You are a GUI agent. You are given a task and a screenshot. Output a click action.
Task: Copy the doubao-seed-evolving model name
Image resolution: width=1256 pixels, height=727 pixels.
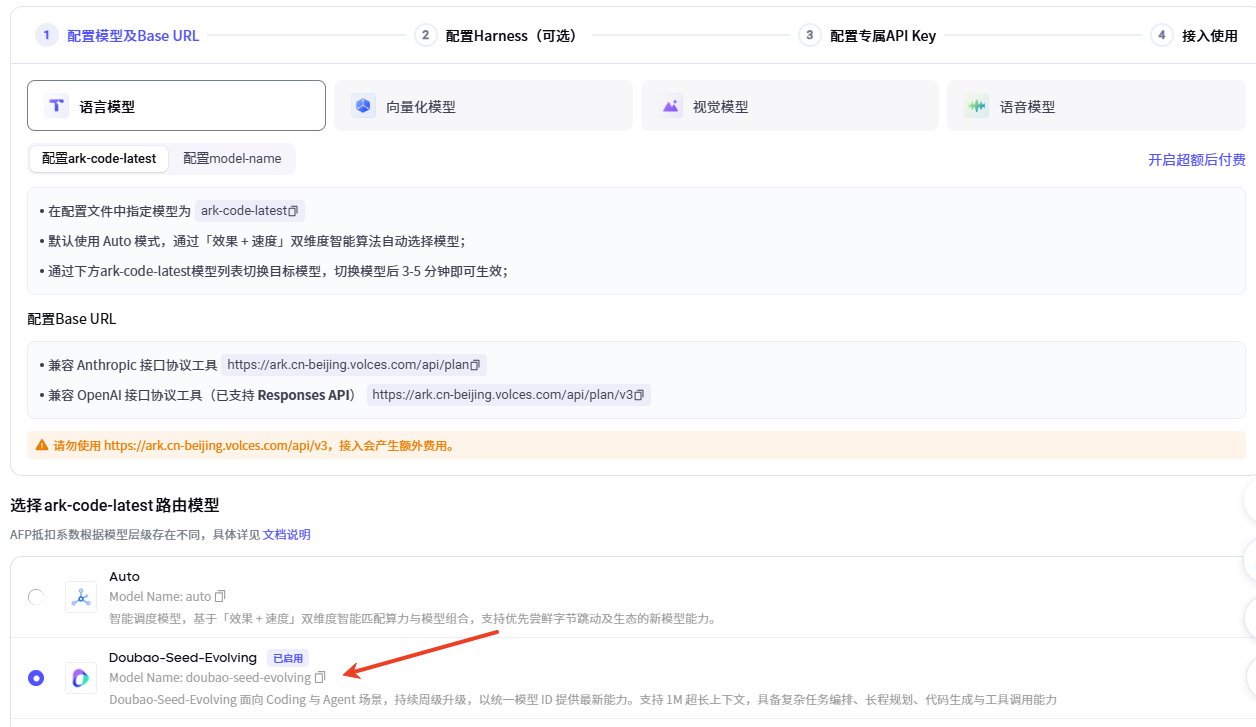tap(320, 678)
